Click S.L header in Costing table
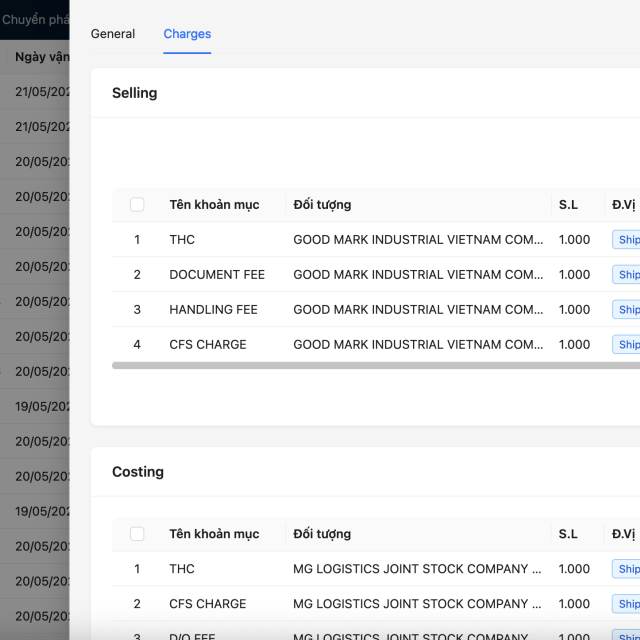640x640 pixels. pyautogui.click(x=568, y=534)
